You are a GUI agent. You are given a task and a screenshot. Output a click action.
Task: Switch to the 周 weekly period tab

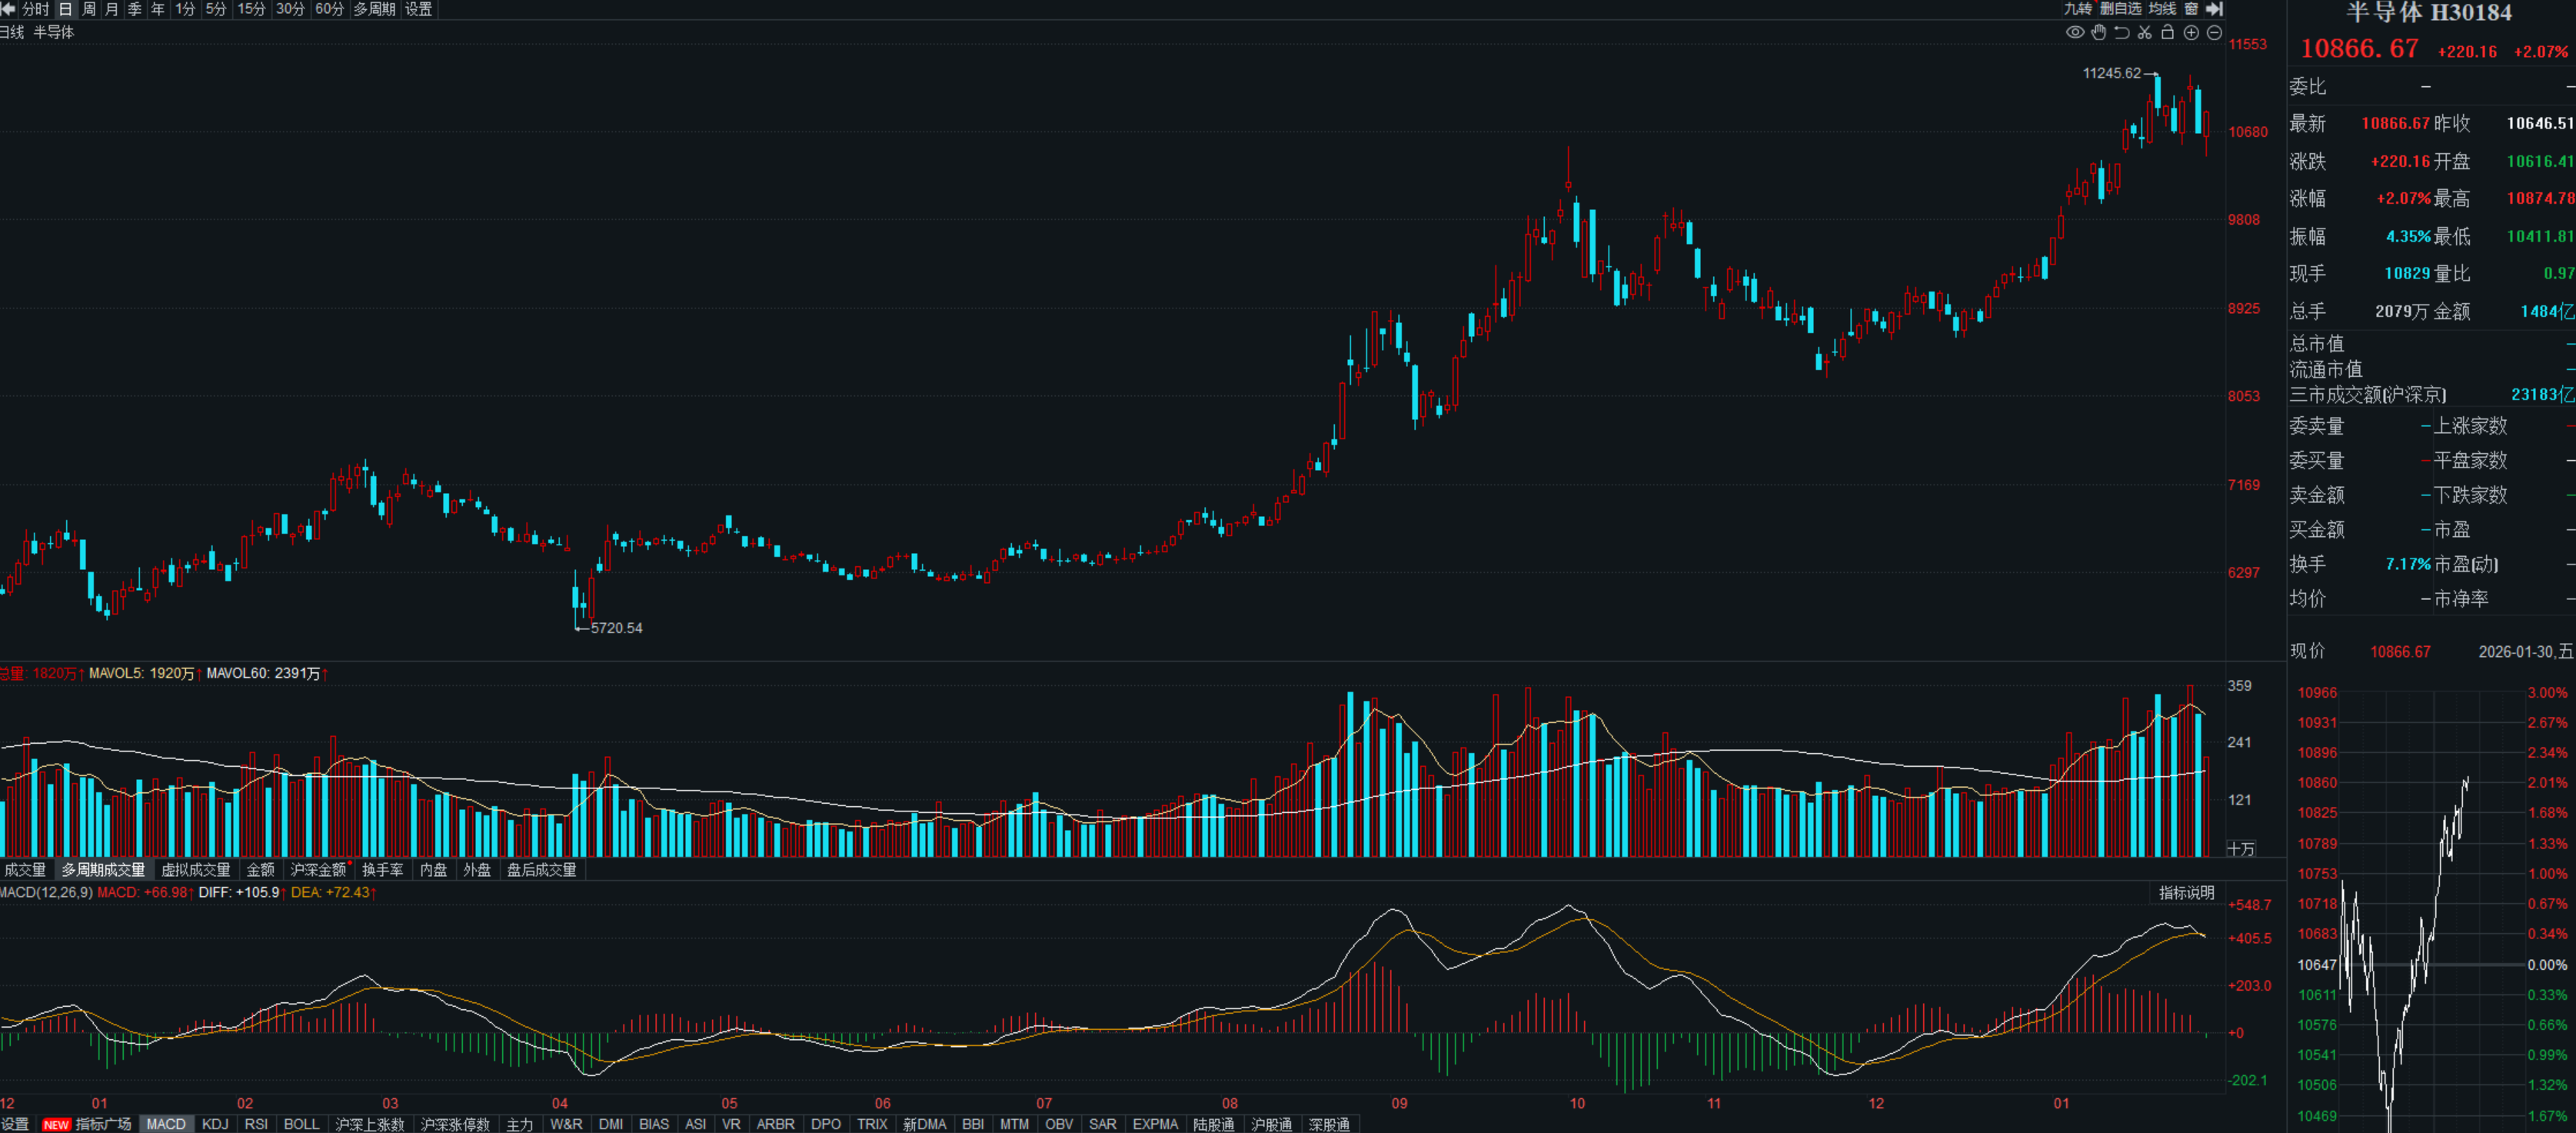pos(88,9)
